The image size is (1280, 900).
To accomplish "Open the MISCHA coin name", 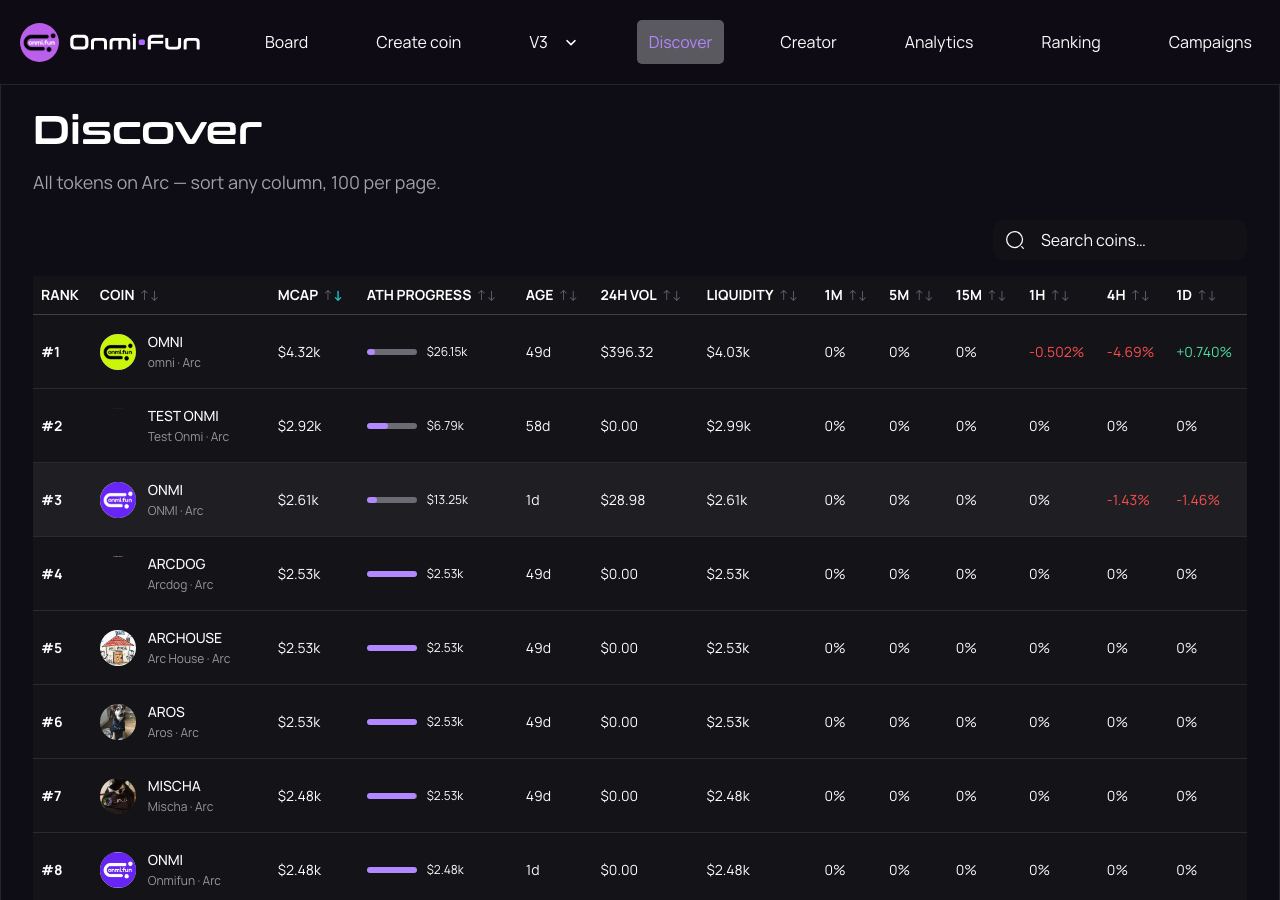I will pos(174,786).
